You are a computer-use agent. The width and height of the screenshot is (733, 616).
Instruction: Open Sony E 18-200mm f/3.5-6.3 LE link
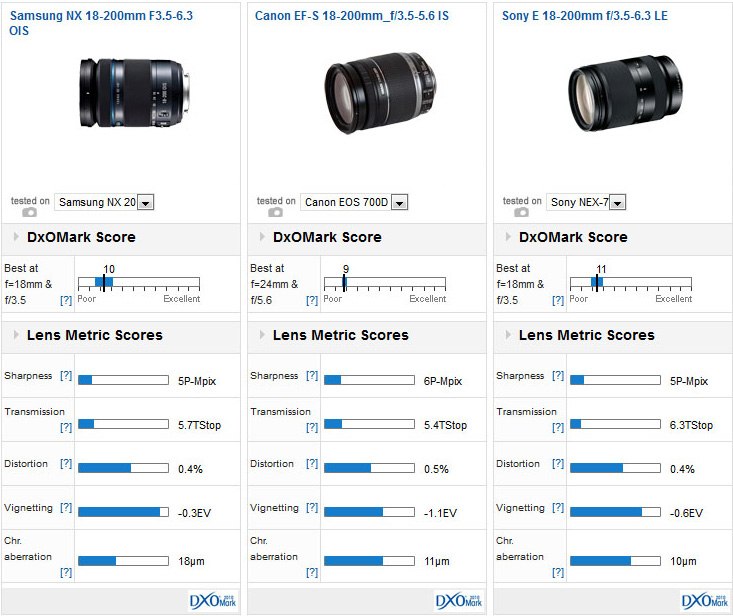tap(585, 16)
